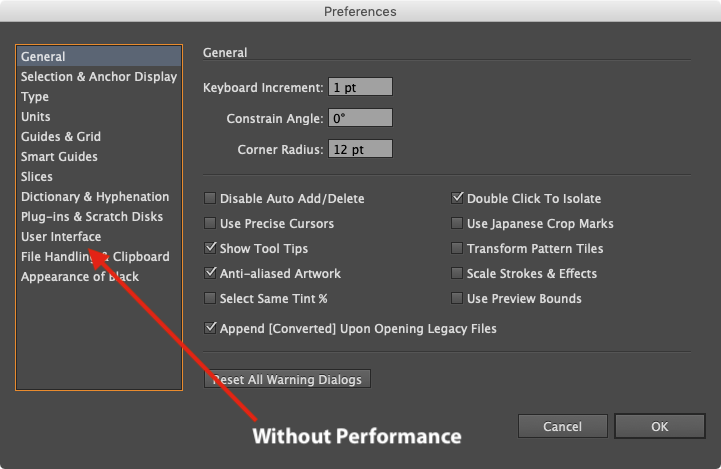Screen dimensions: 721x469
Task: Switch to the Units preferences
Action: pyautogui.click(x=36, y=117)
